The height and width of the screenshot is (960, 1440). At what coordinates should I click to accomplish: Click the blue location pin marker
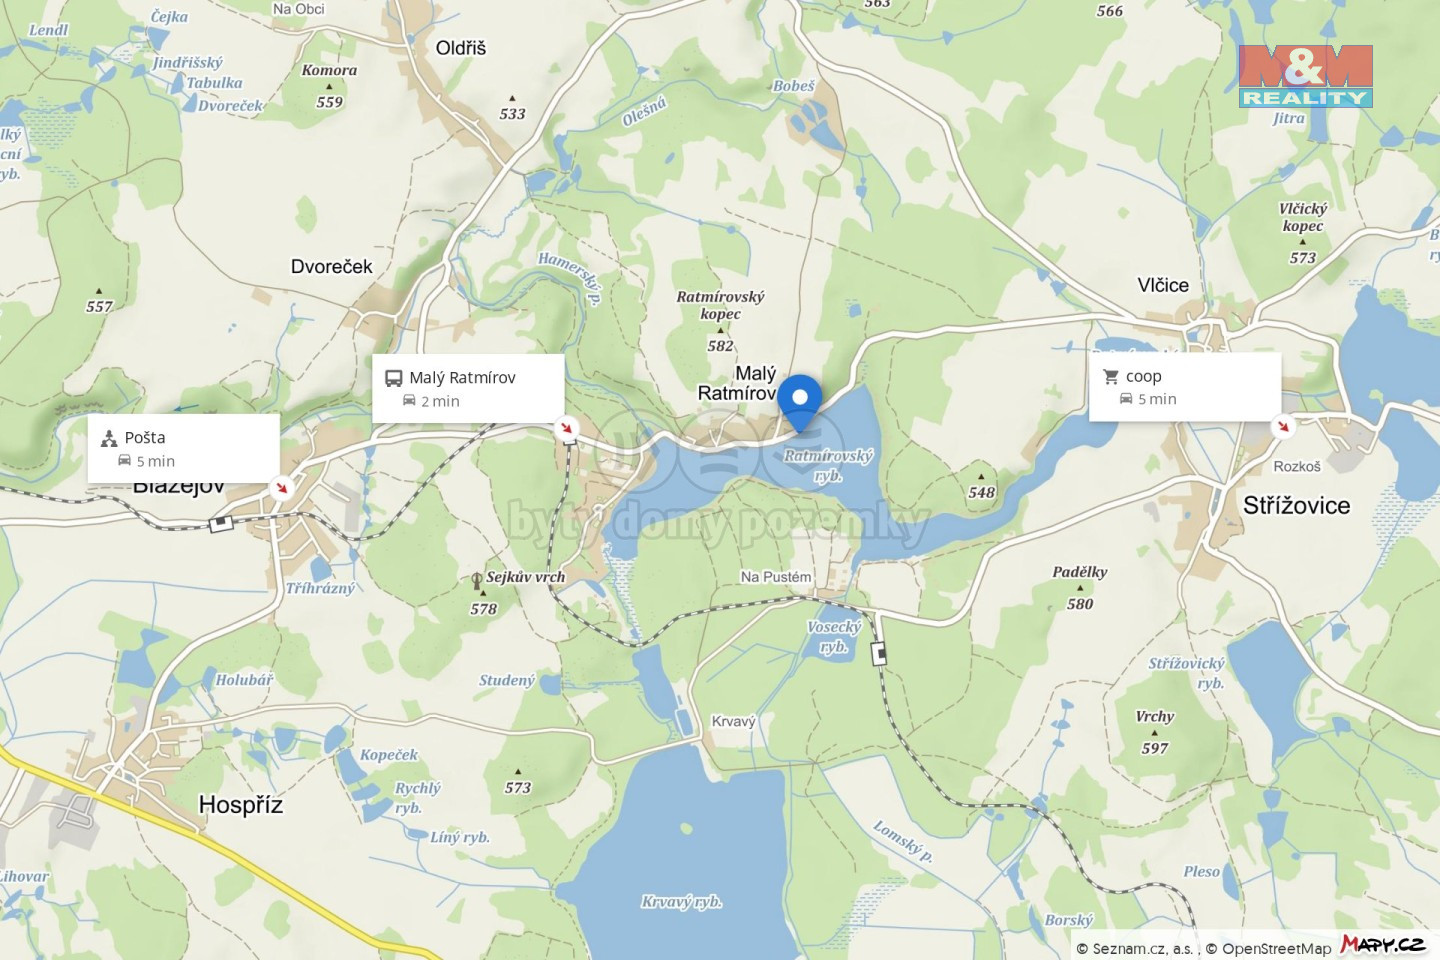800,402
